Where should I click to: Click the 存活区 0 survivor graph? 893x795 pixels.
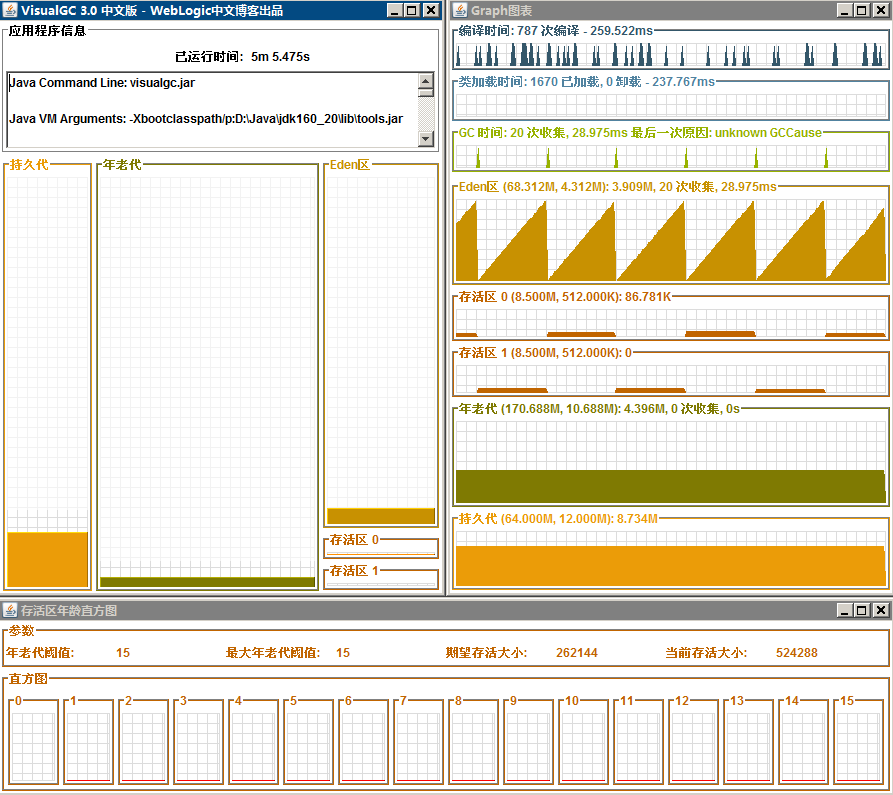(x=670, y=323)
